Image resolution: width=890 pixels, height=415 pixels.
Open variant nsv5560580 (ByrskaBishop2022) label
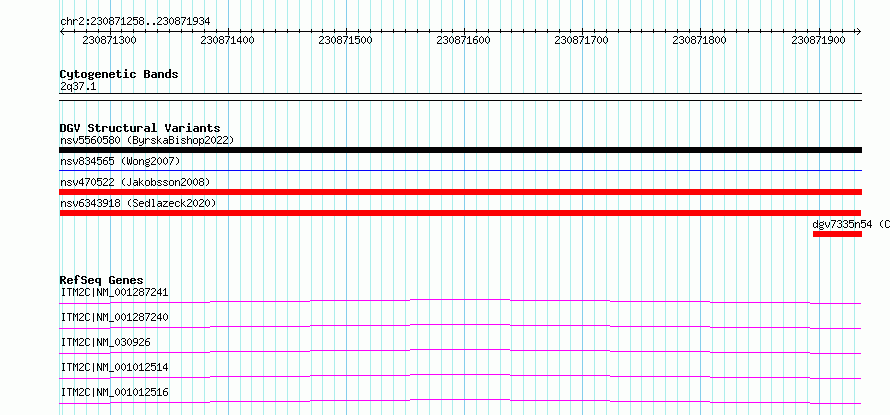tap(147, 140)
